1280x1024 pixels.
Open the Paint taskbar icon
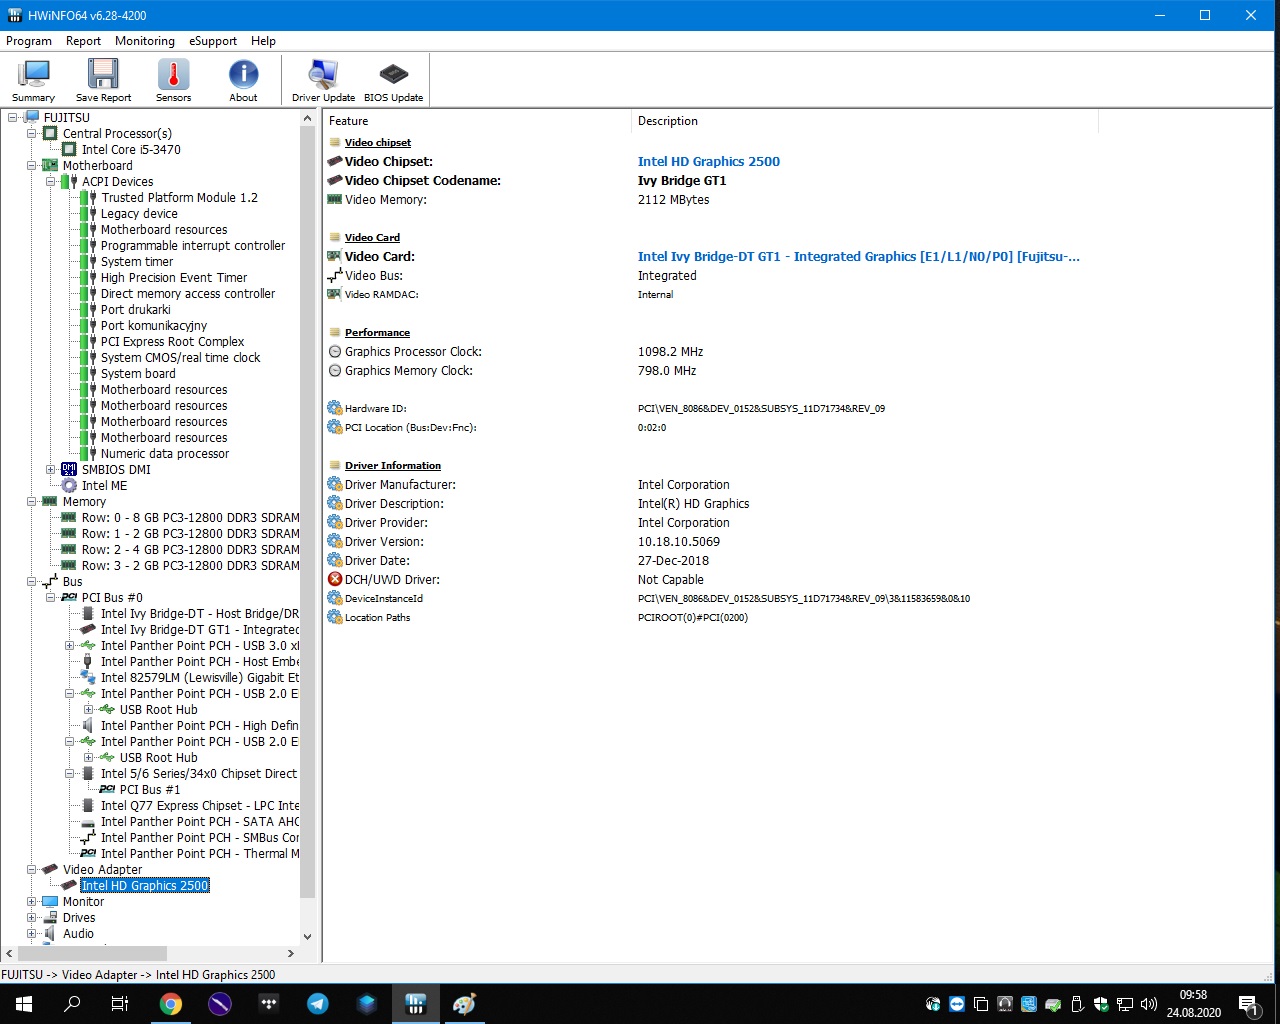pyautogui.click(x=465, y=1004)
